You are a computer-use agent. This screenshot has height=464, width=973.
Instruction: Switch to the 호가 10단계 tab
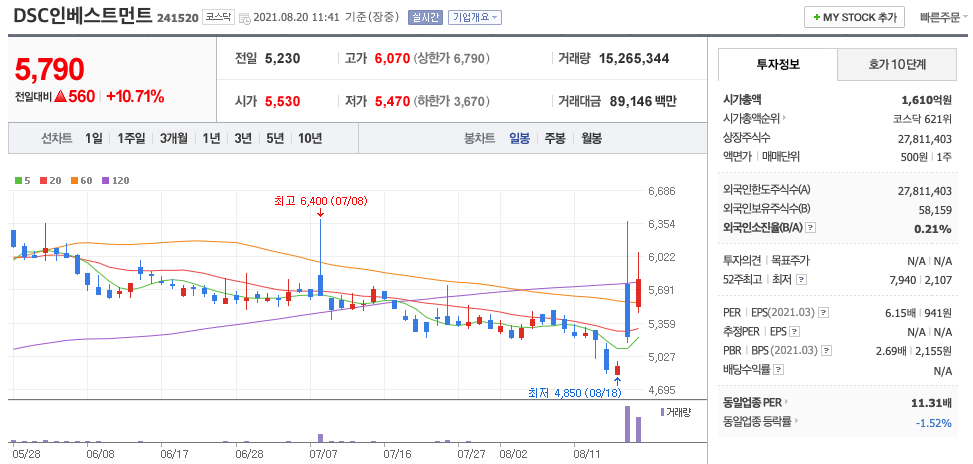pyautogui.click(x=897, y=64)
